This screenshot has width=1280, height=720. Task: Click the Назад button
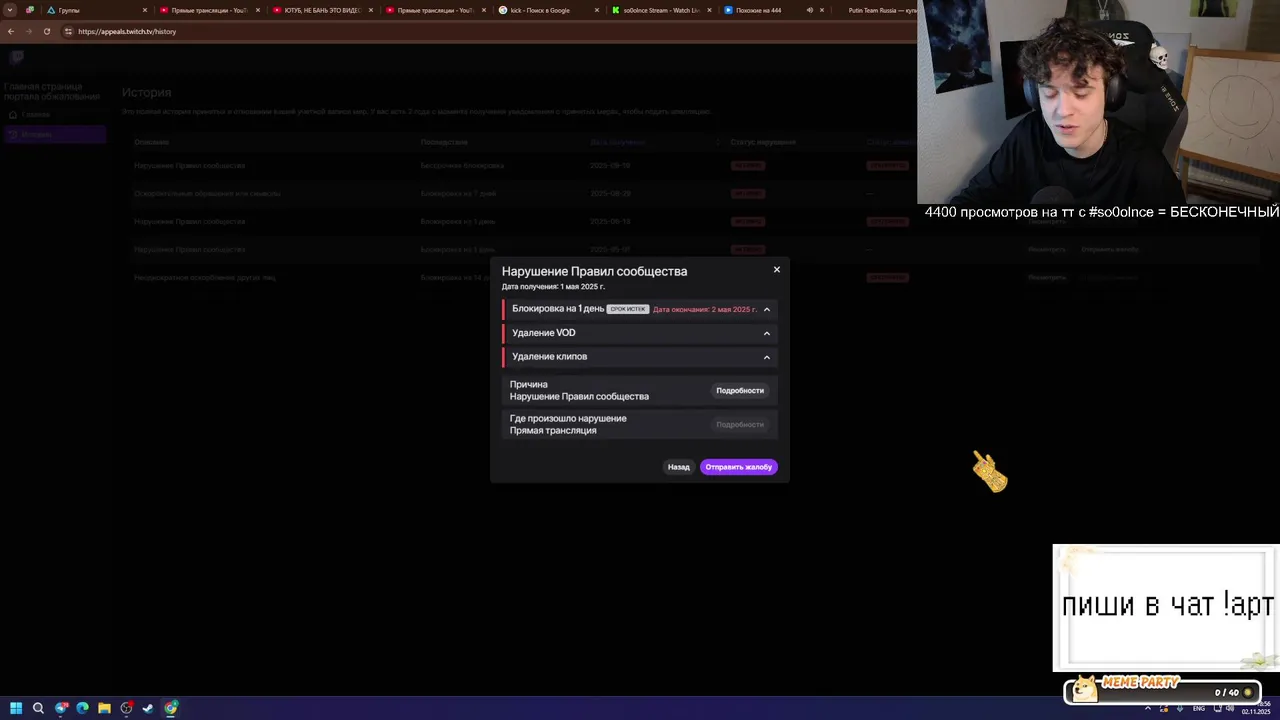coord(679,467)
